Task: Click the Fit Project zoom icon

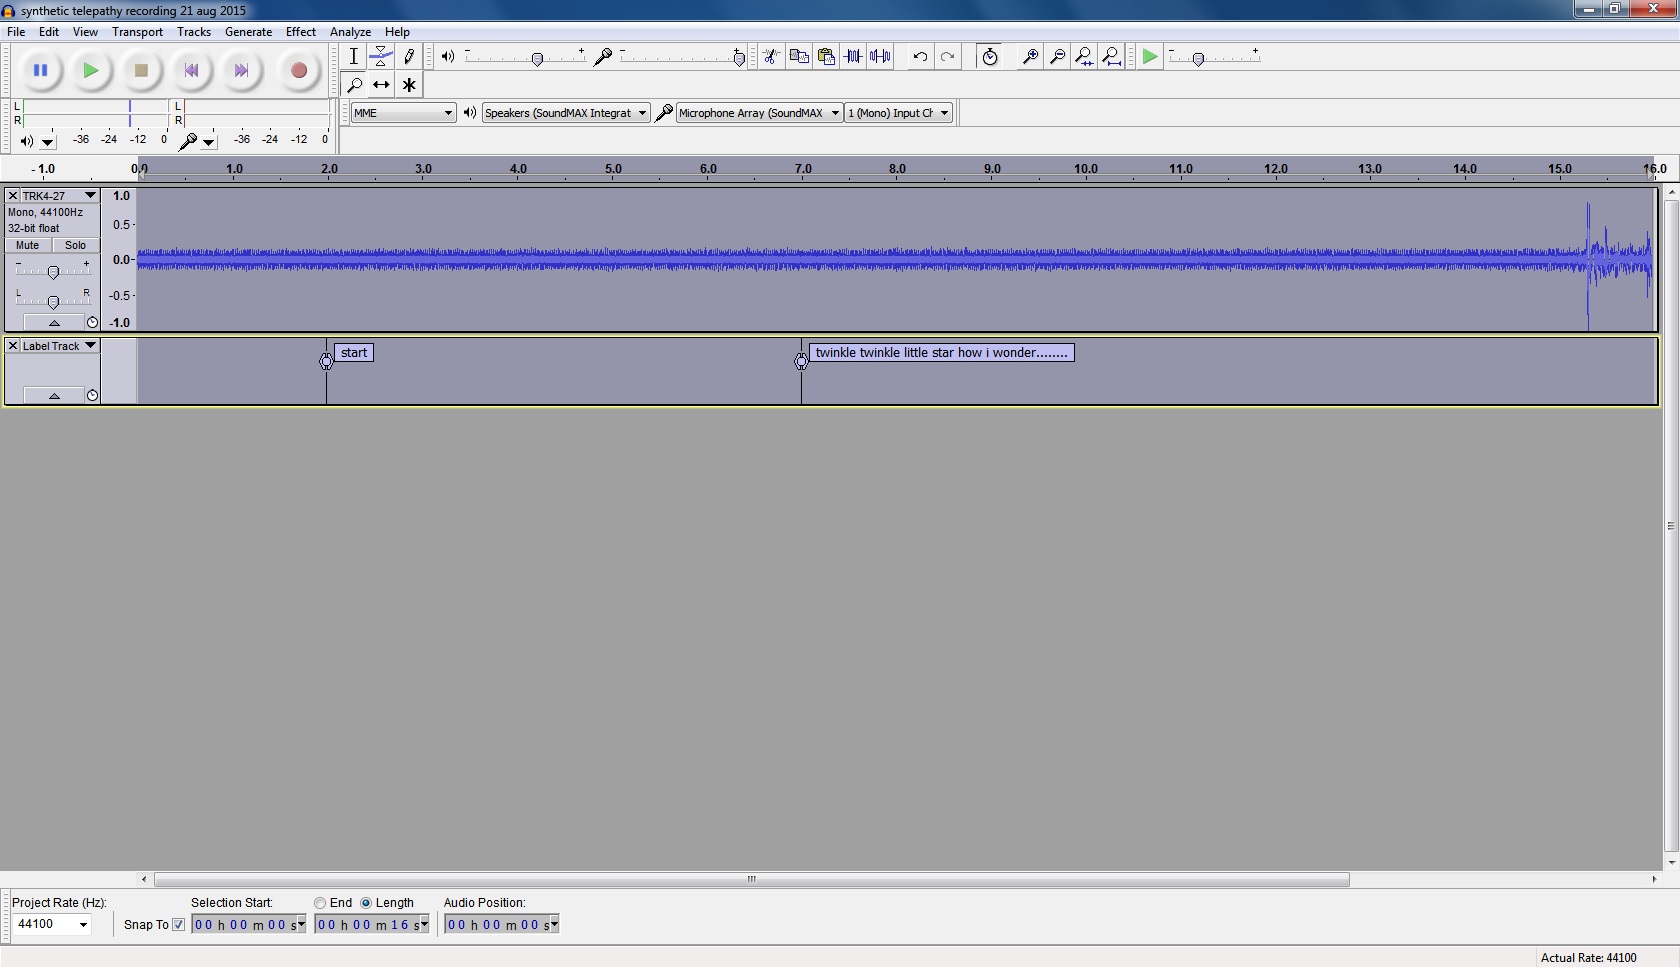Action: pyautogui.click(x=1111, y=57)
